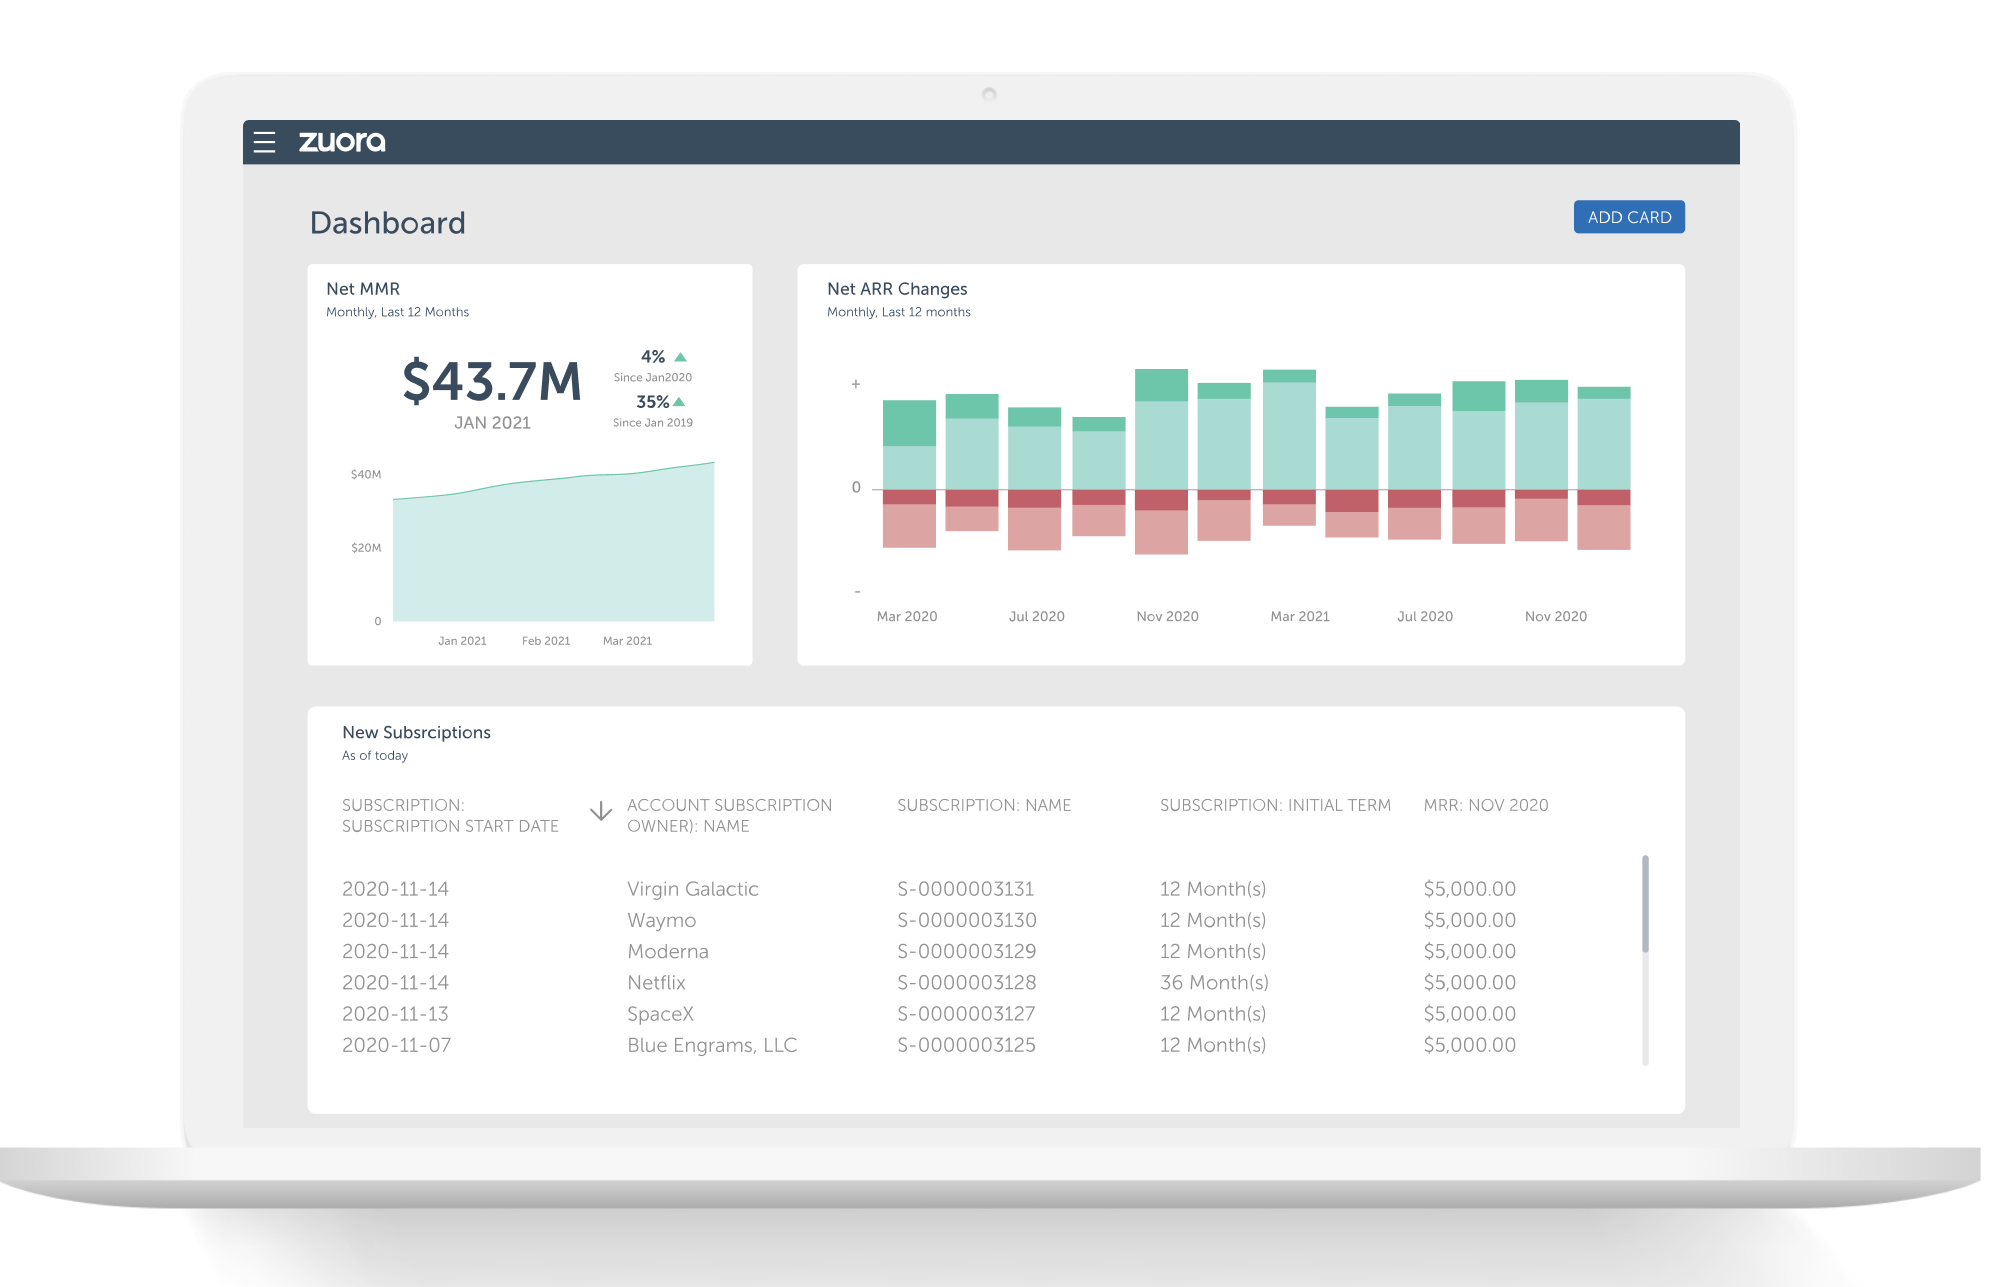Click the New Subscriptions table scrollbar

[1644, 904]
